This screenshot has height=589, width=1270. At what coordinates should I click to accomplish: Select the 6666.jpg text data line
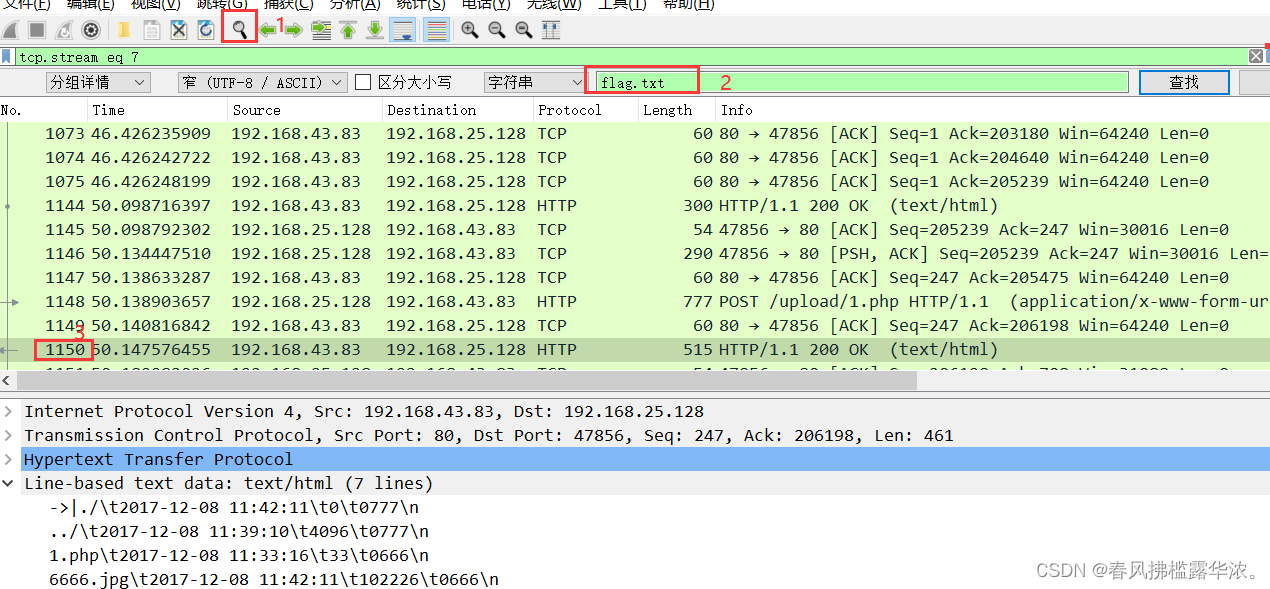[274, 579]
